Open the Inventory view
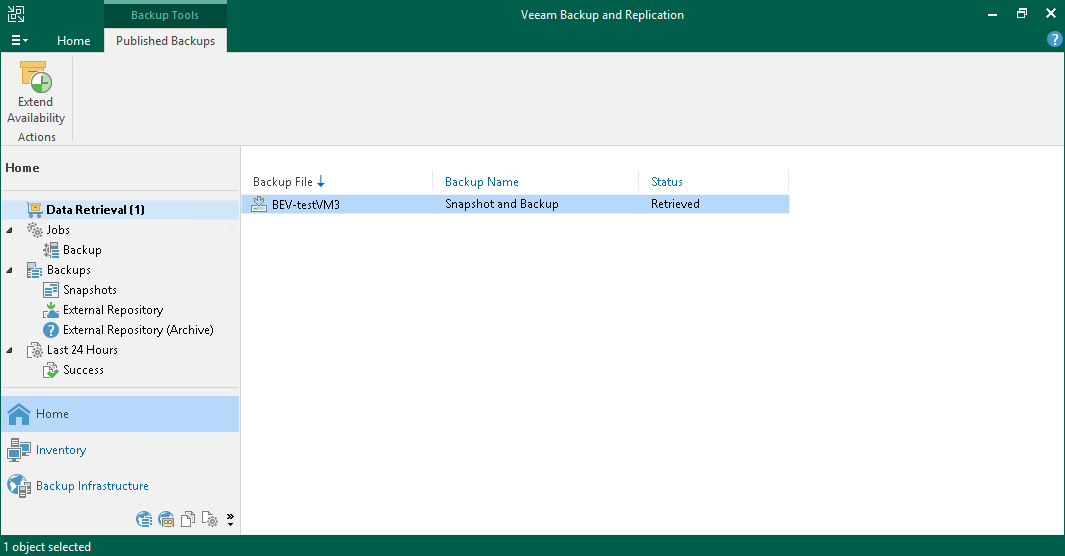The image size is (1065, 556). [x=120, y=450]
